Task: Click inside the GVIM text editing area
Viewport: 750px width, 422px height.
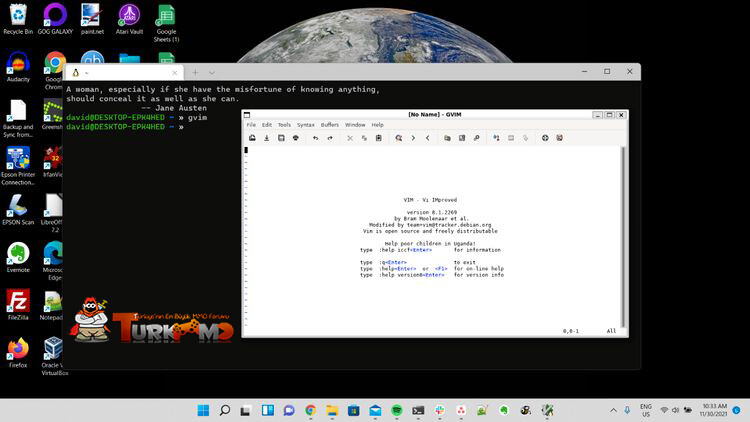Action: pos(432,236)
